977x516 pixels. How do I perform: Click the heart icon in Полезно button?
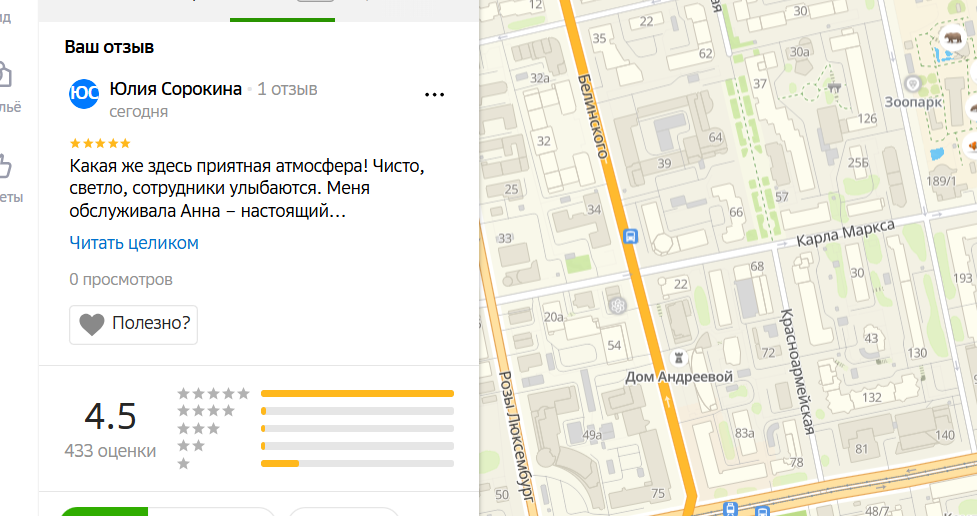pos(92,325)
